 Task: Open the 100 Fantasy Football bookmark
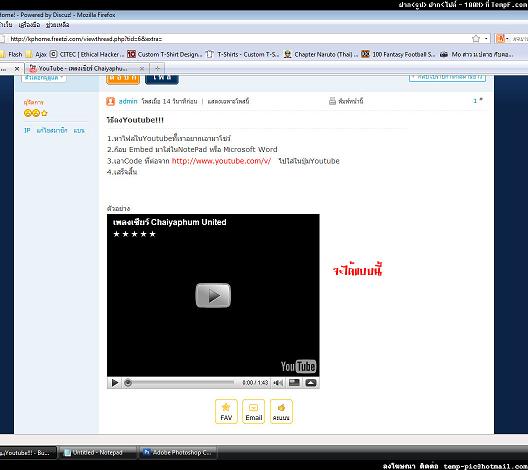click(398, 54)
